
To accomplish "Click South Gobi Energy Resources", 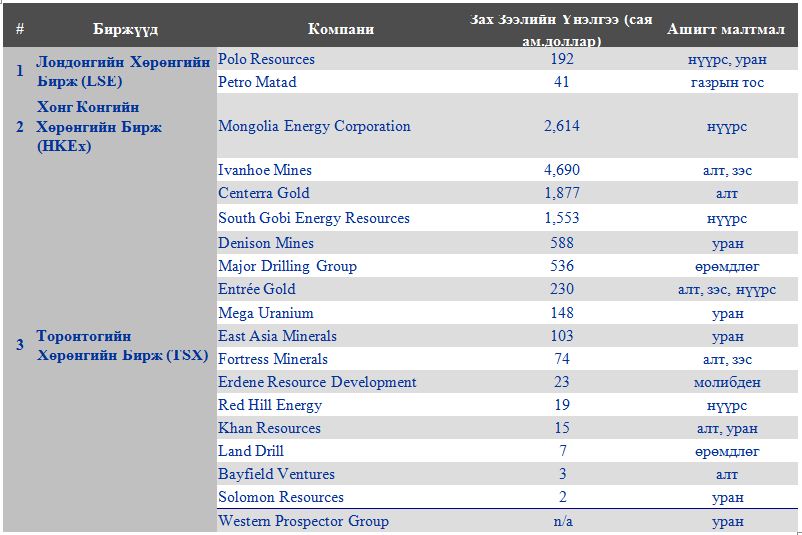I will pyautogui.click(x=314, y=218).
